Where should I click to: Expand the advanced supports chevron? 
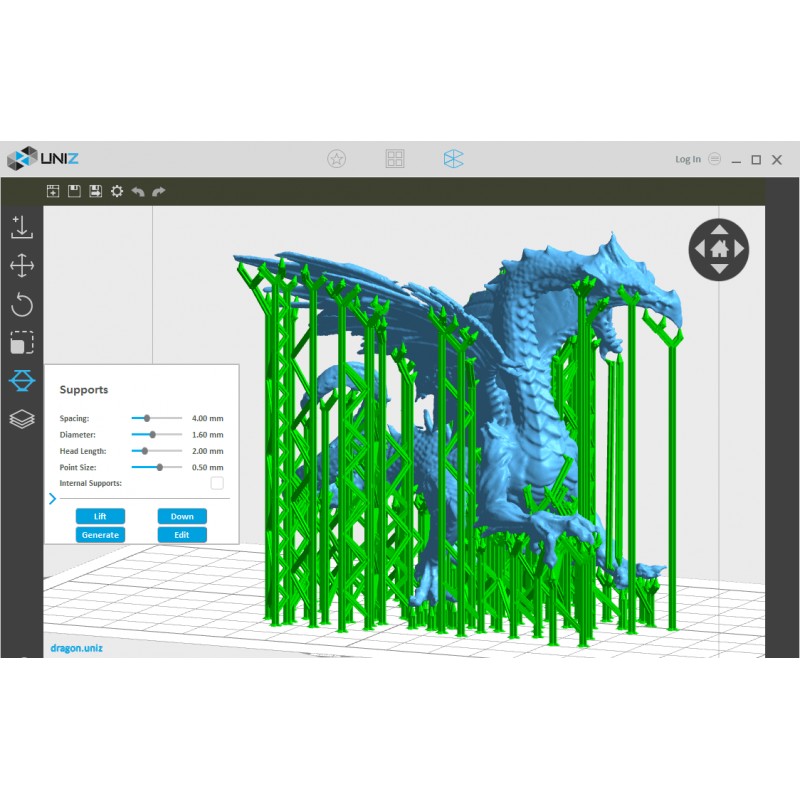pyautogui.click(x=52, y=498)
